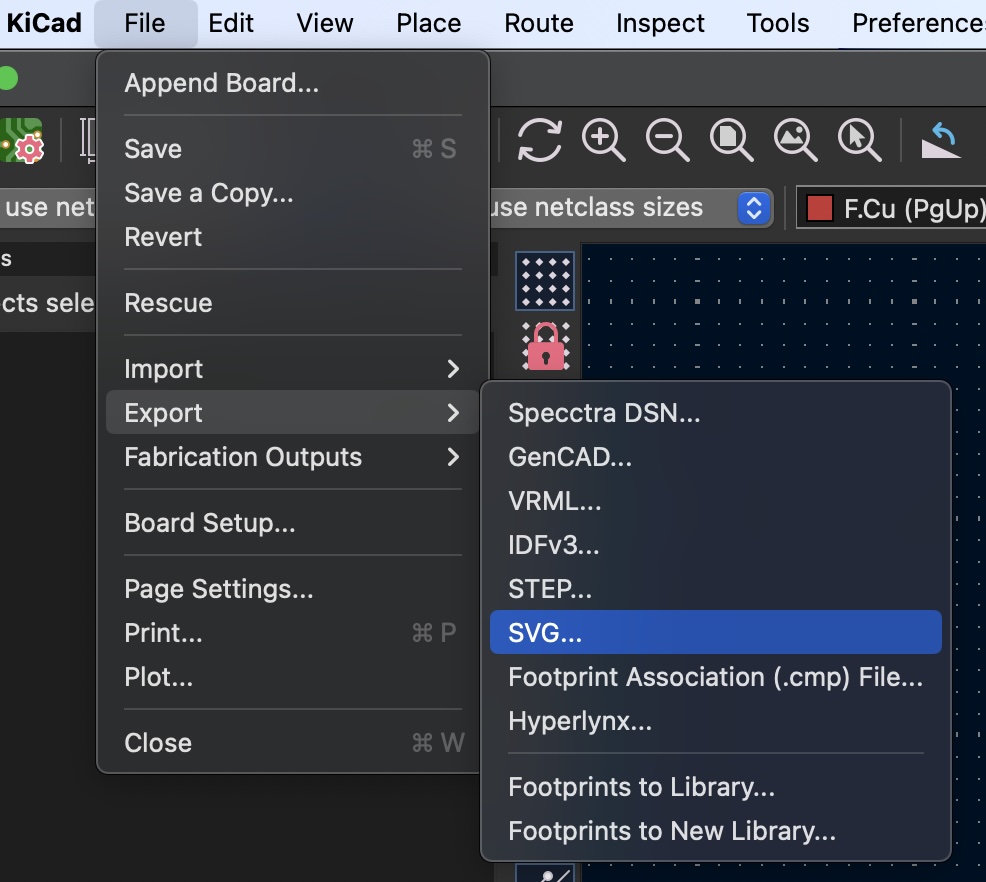986x882 pixels.
Task: Select Save in File menu
Action: tap(292, 149)
